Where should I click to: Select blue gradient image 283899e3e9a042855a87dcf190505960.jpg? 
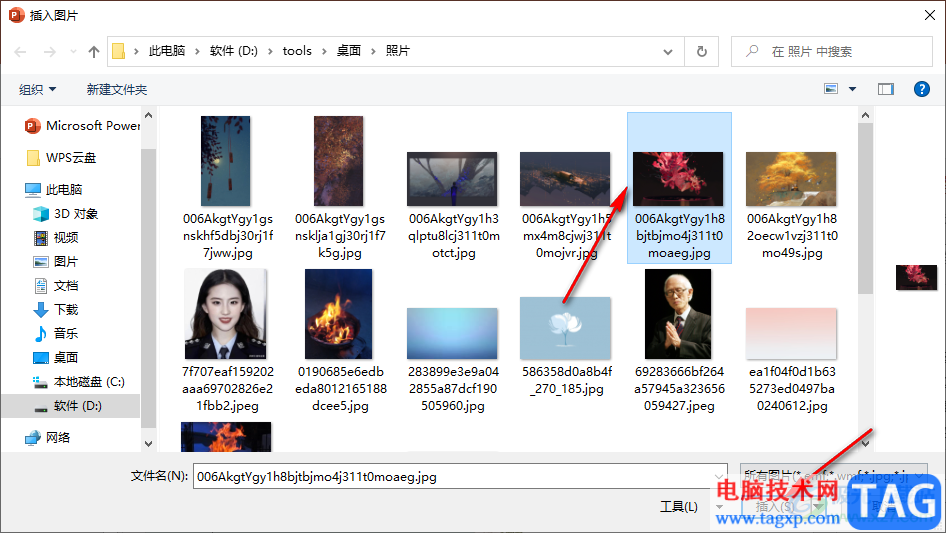453,360
